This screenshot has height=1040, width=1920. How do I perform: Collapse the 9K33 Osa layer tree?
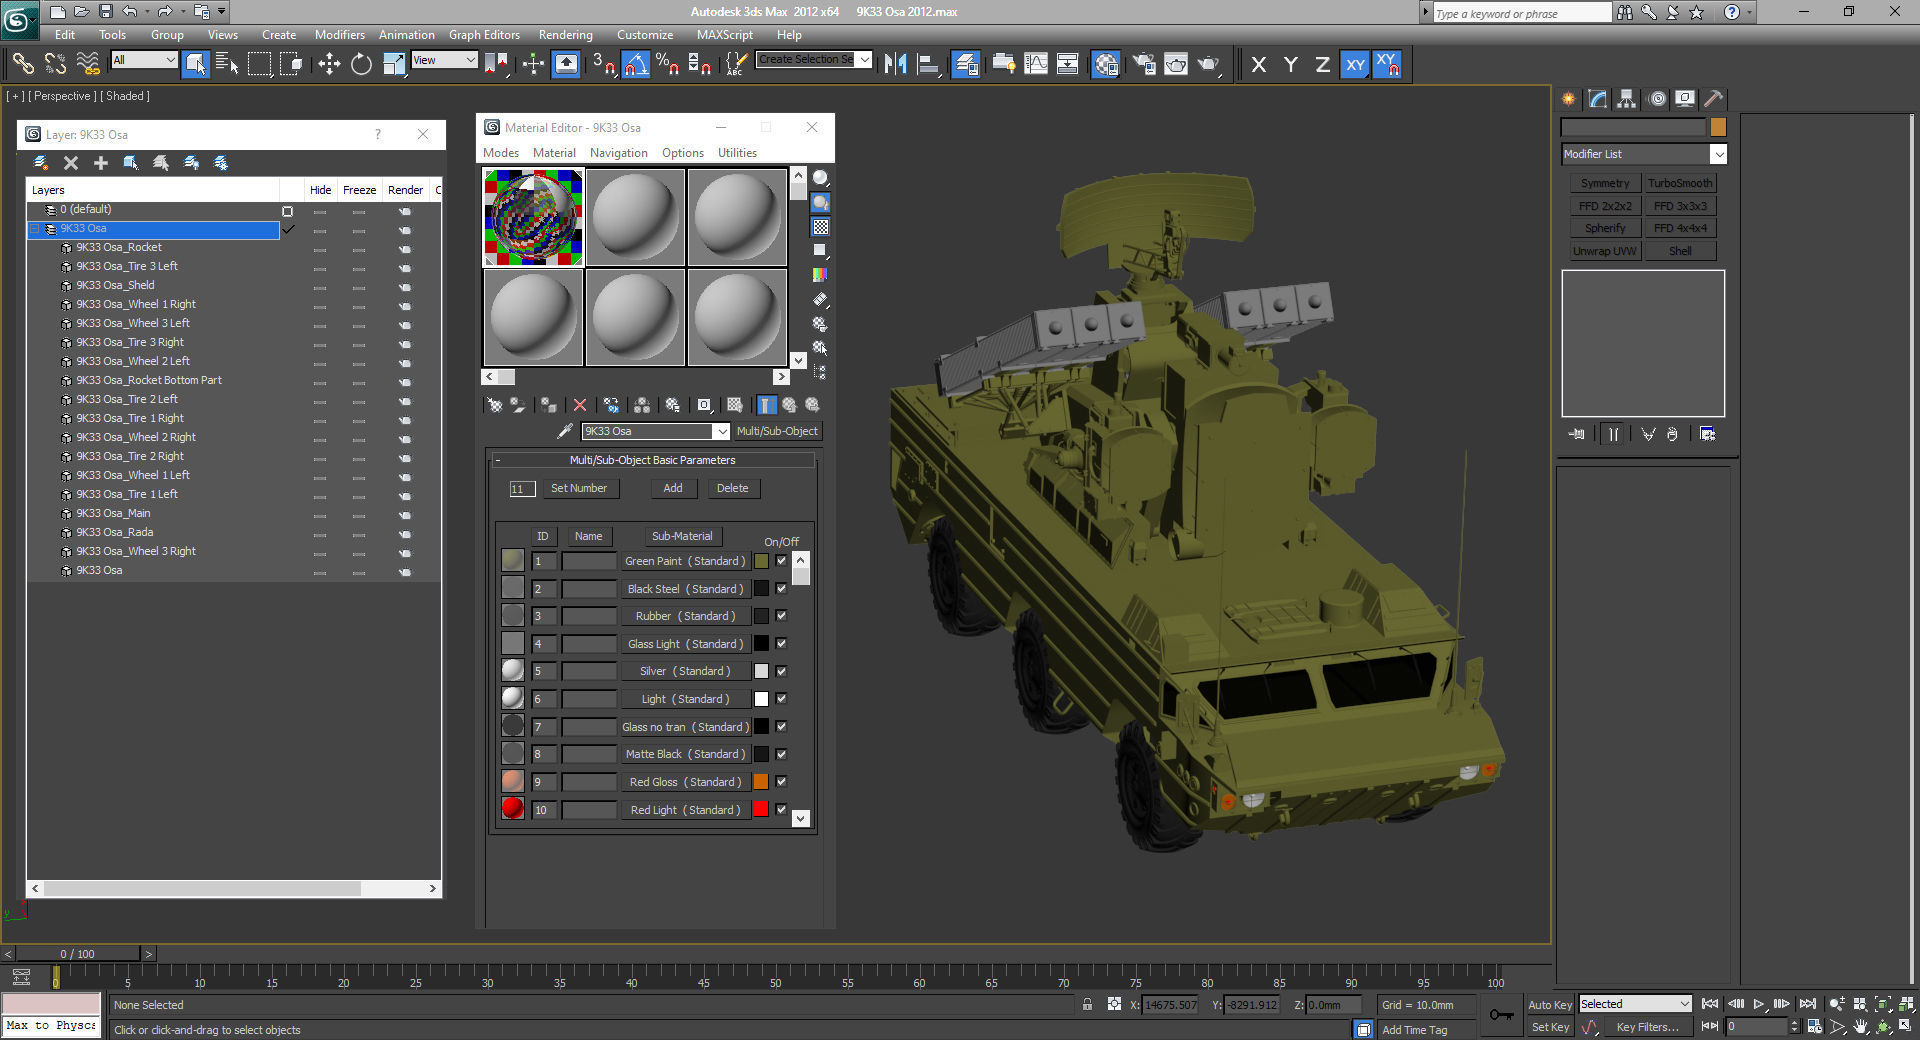point(35,229)
